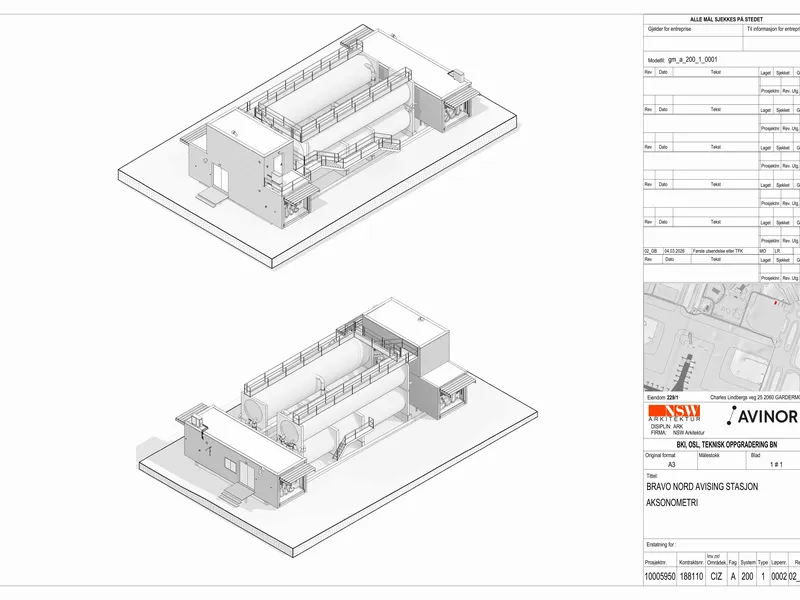Click the heading 'ALLE MÅL SJEKKES PÅ STEDET'
This screenshot has height=600, width=800.
click(726, 19)
